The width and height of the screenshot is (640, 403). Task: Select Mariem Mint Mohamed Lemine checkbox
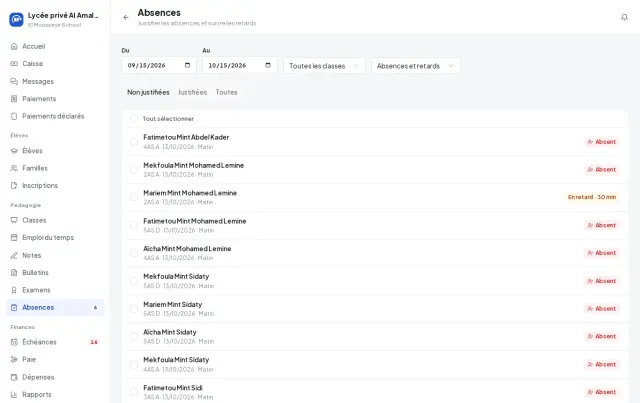134,197
